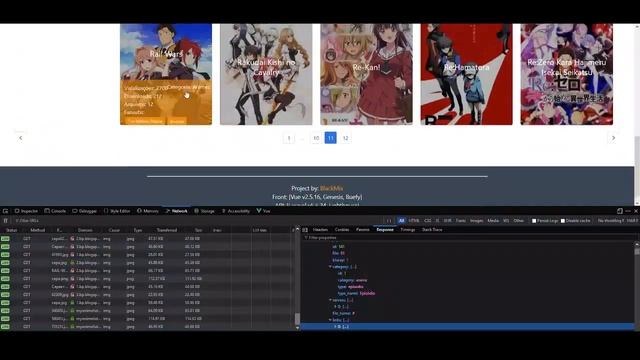
Task: Go to page 12 in pagination
Action: (x=345, y=138)
